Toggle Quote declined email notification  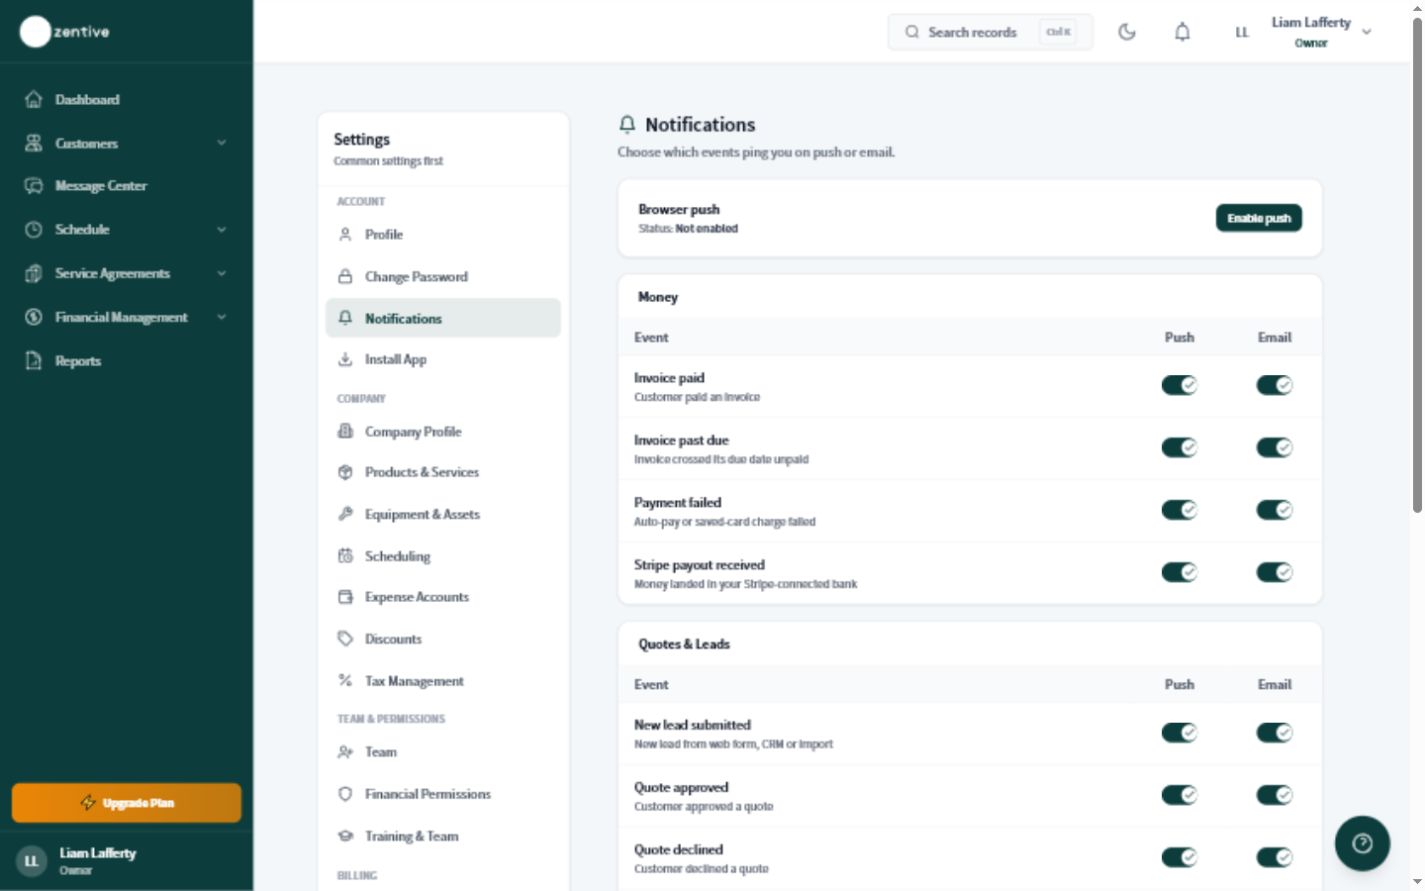pyautogui.click(x=1274, y=857)
